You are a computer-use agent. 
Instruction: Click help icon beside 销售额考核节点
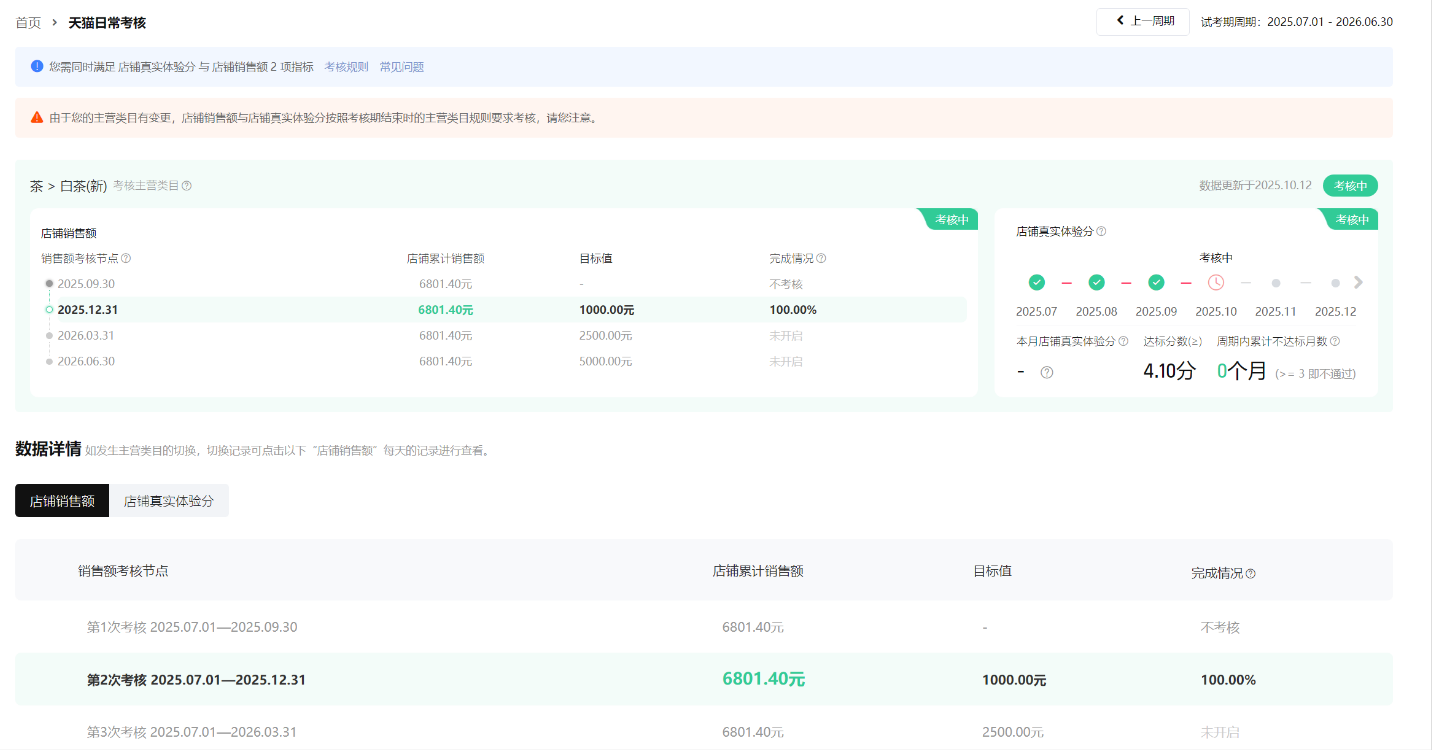(x=126, y=258)
